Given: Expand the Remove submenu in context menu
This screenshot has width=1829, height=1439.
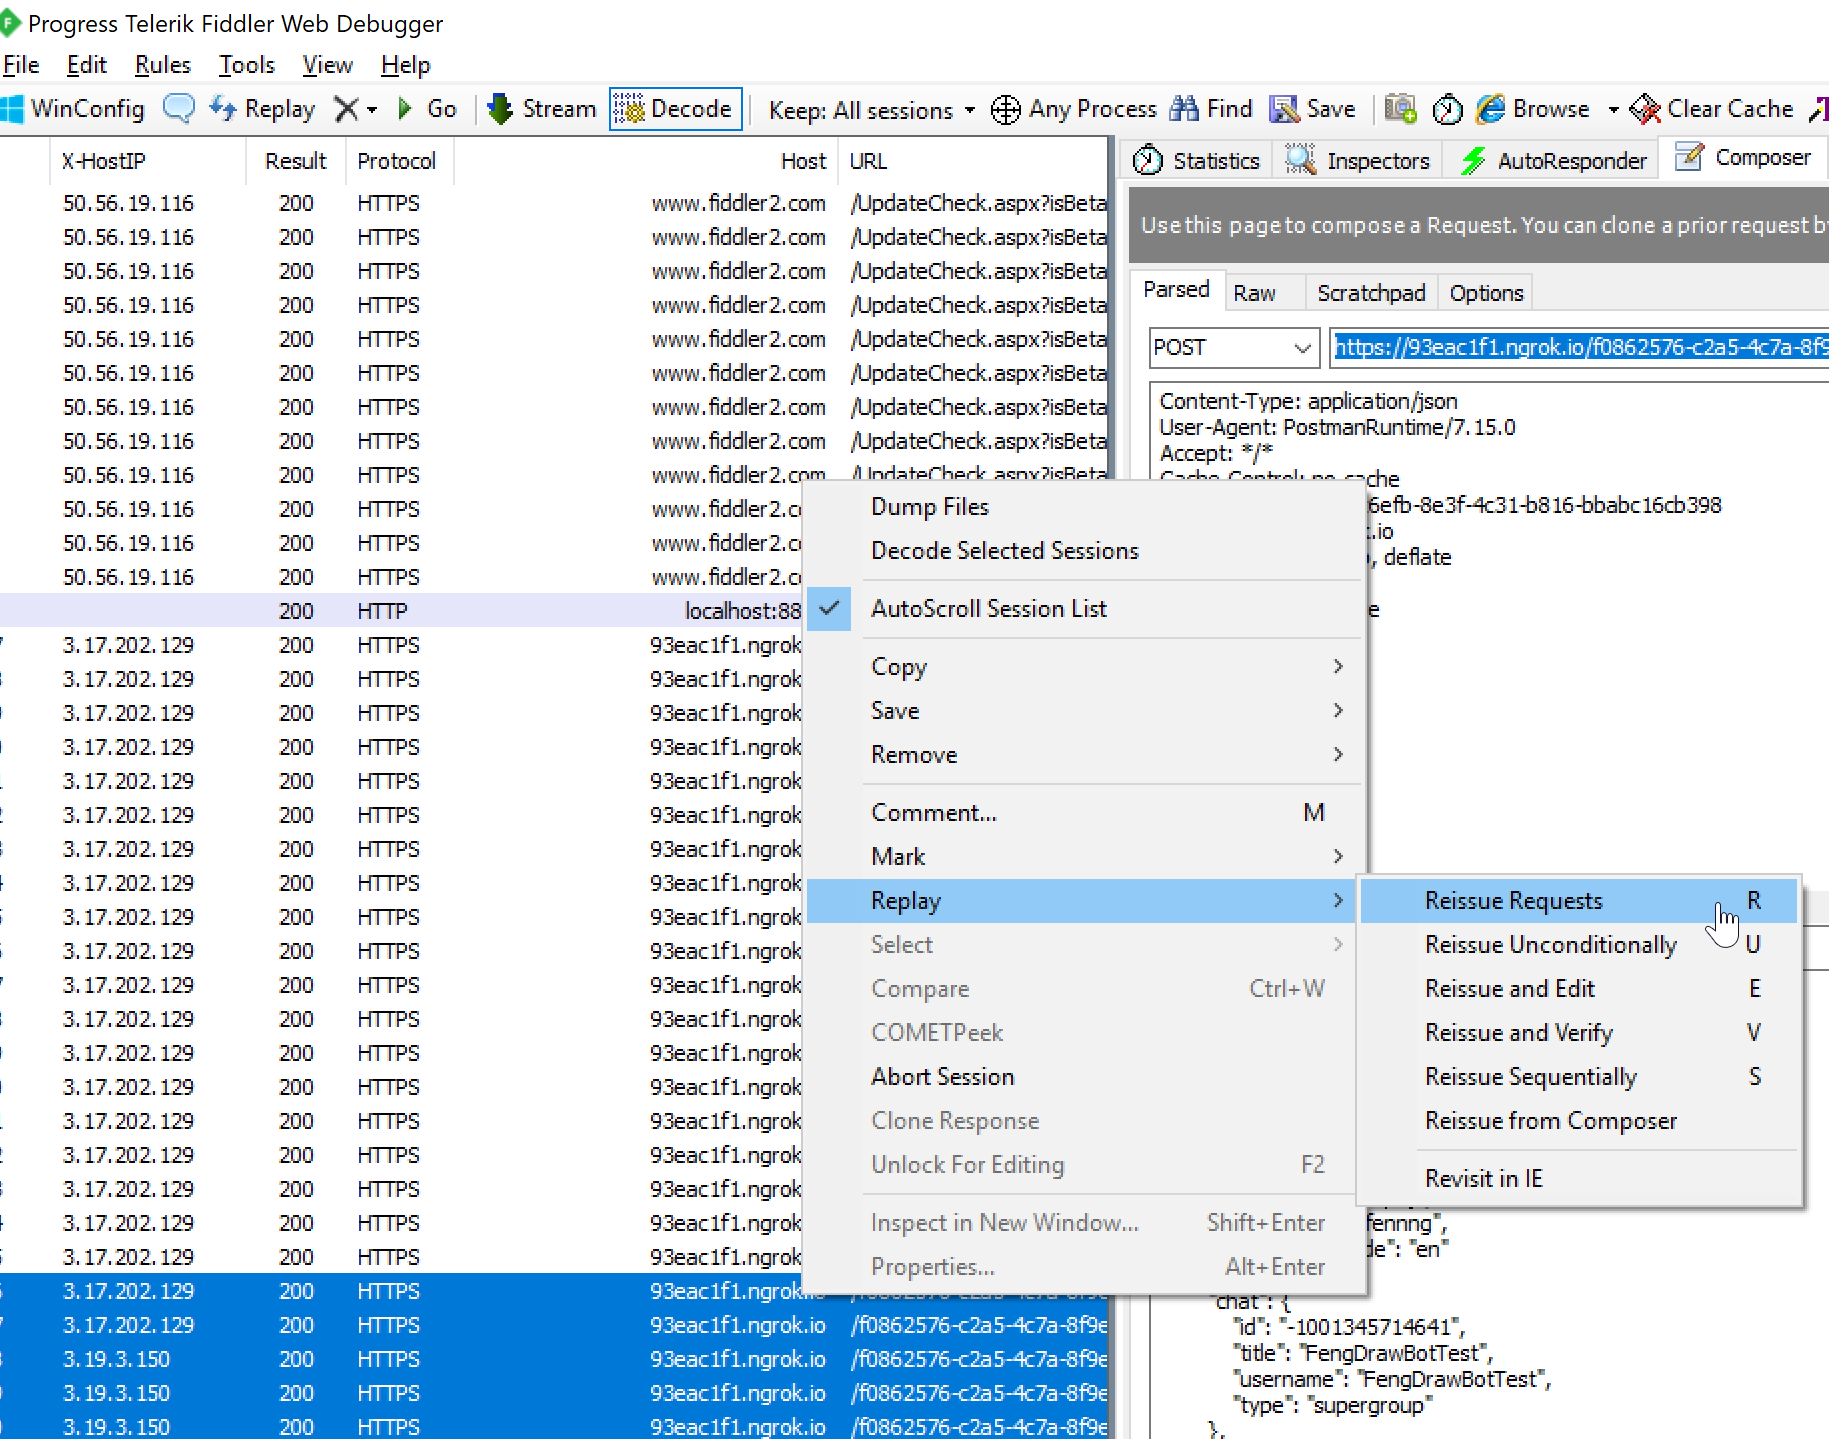Looking at the screenshot, I should 1084,755.
